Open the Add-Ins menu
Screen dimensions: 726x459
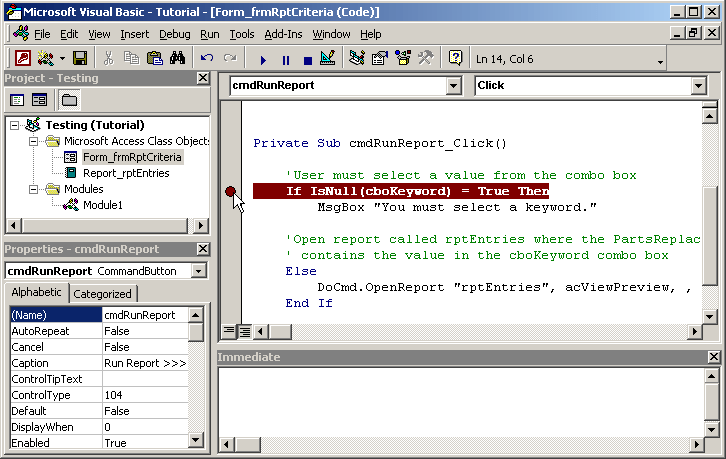tap(283, 34)
